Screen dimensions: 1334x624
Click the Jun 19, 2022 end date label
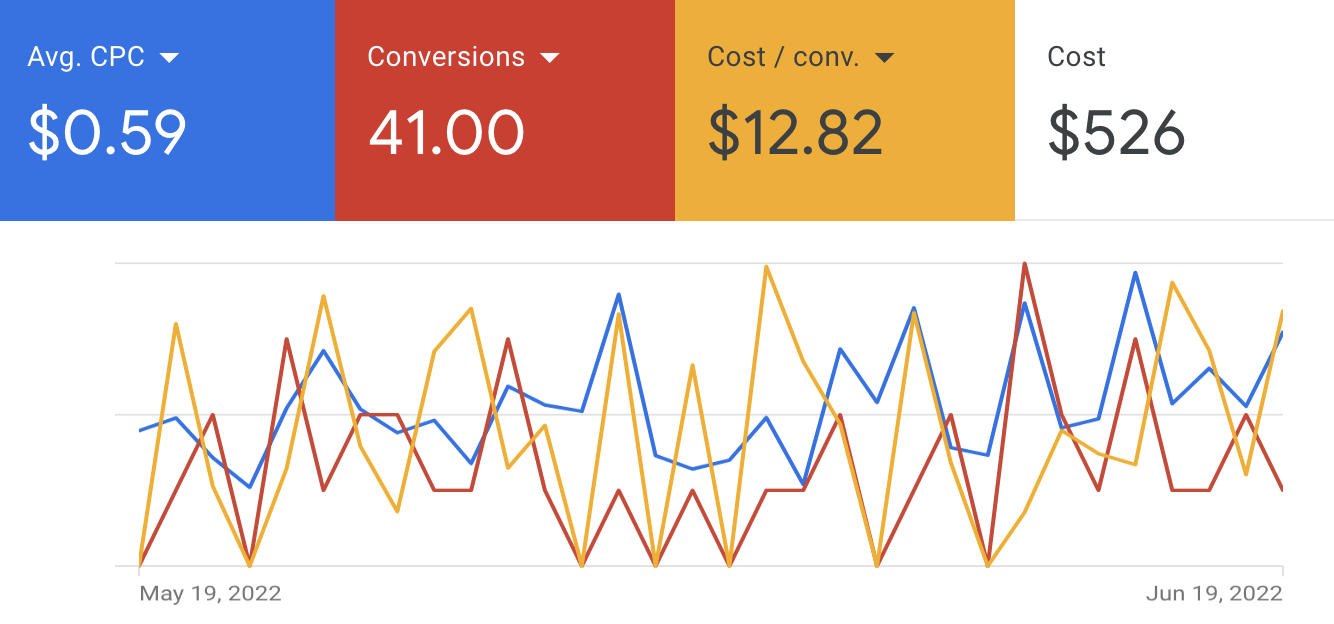[1213, 594]
